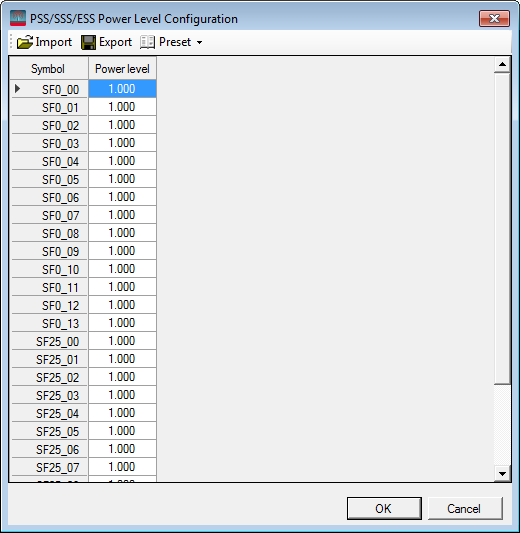This screenshot has height=533, width=520.
Task: Select the SF0_00 power level cell
Action: click(x=122, y=89)
